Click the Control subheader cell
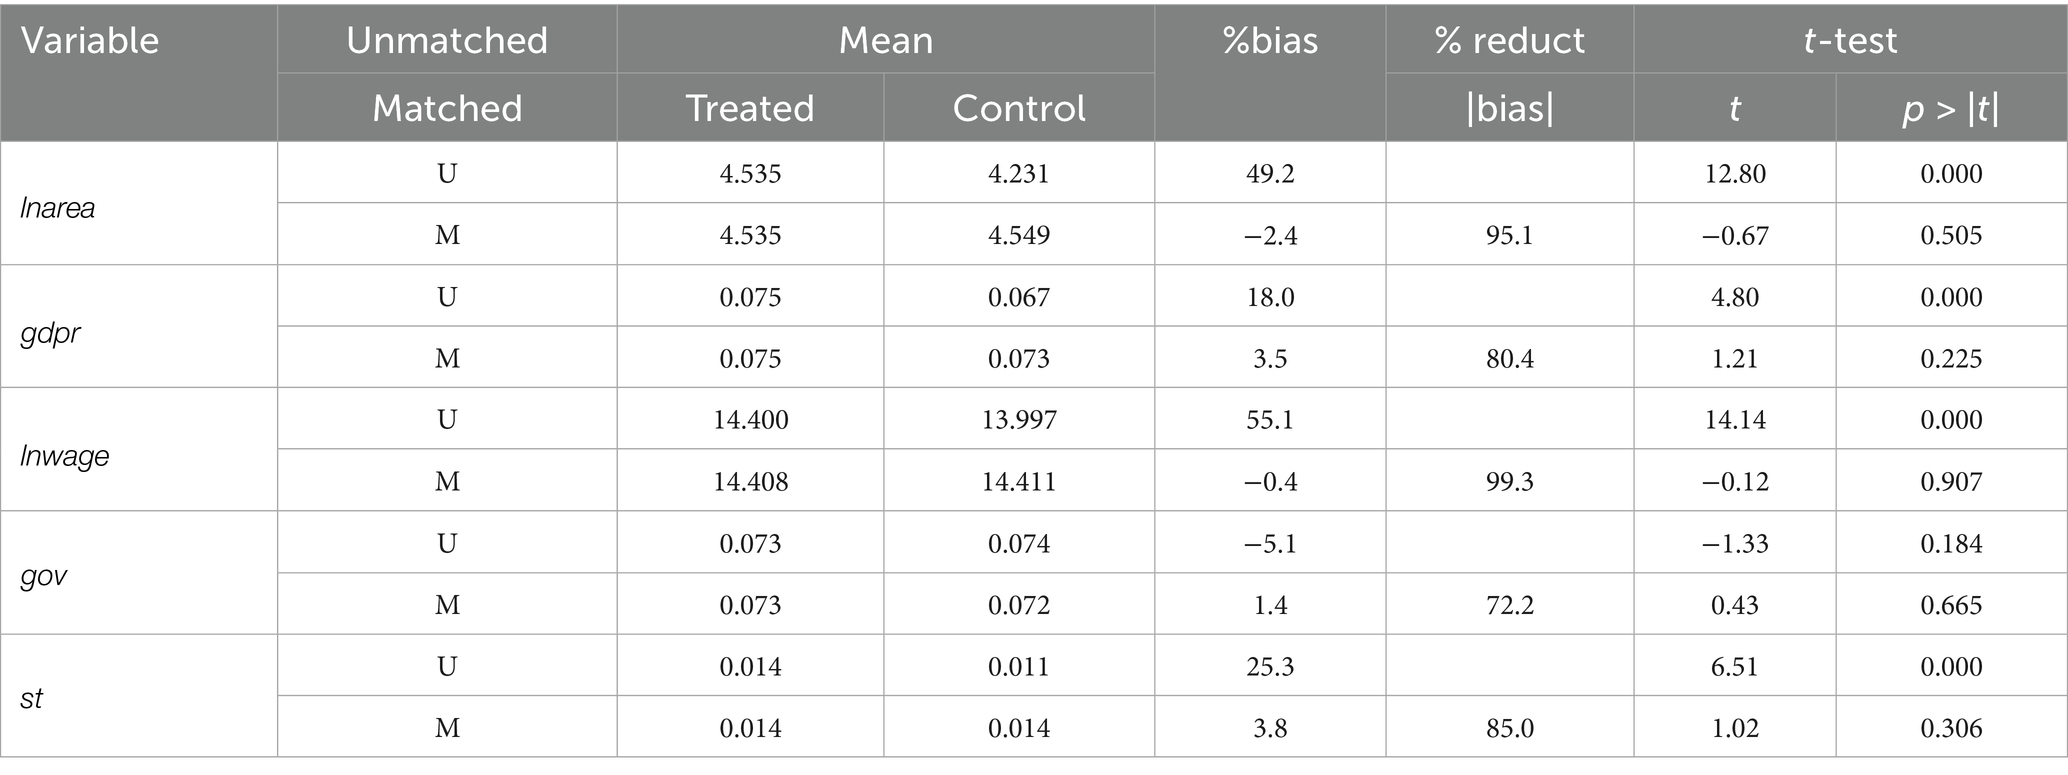Viewport: 2068px width, 775px height. 1019,108
